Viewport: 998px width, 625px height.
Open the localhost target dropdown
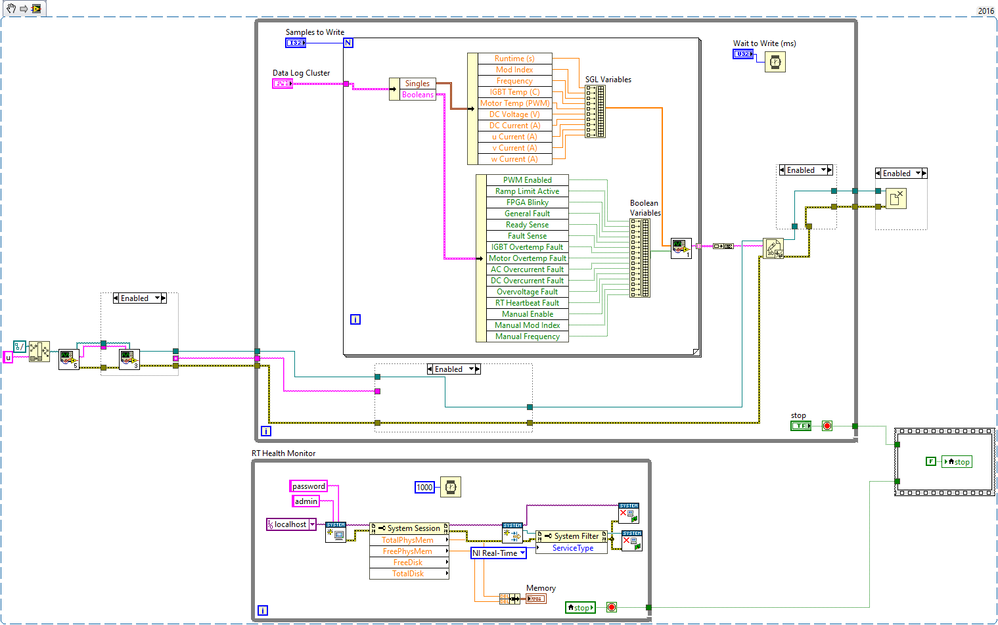(313, 524)
